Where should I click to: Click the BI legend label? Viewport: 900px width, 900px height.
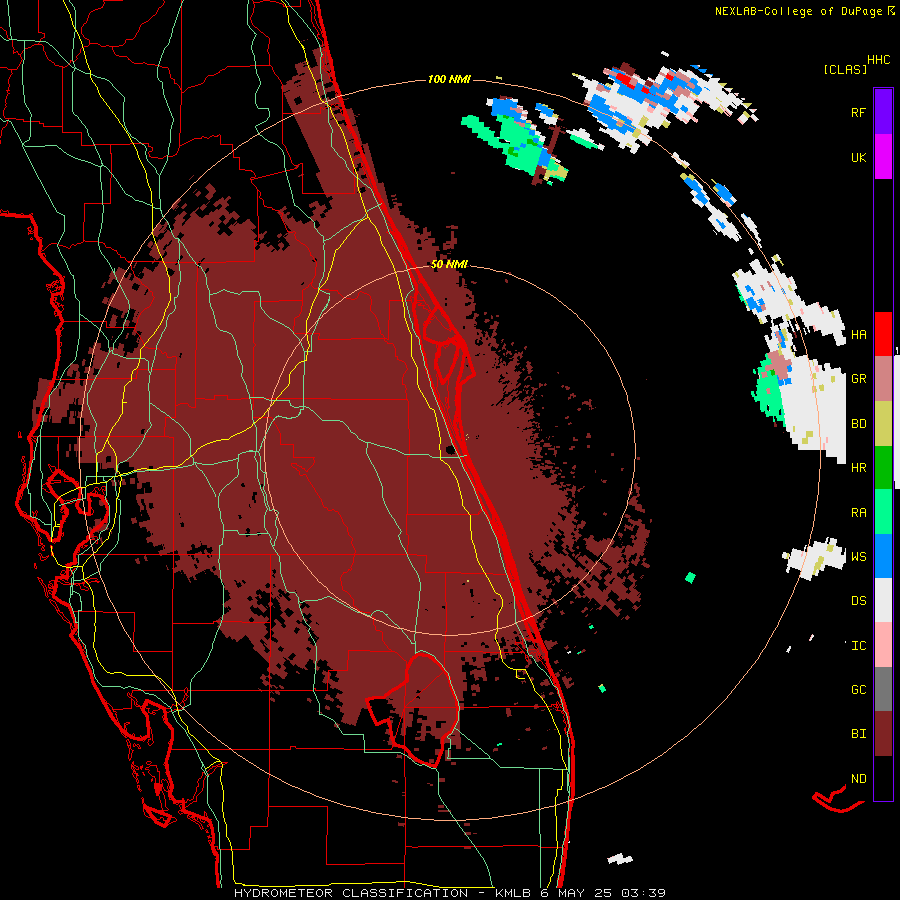(858, 734)
